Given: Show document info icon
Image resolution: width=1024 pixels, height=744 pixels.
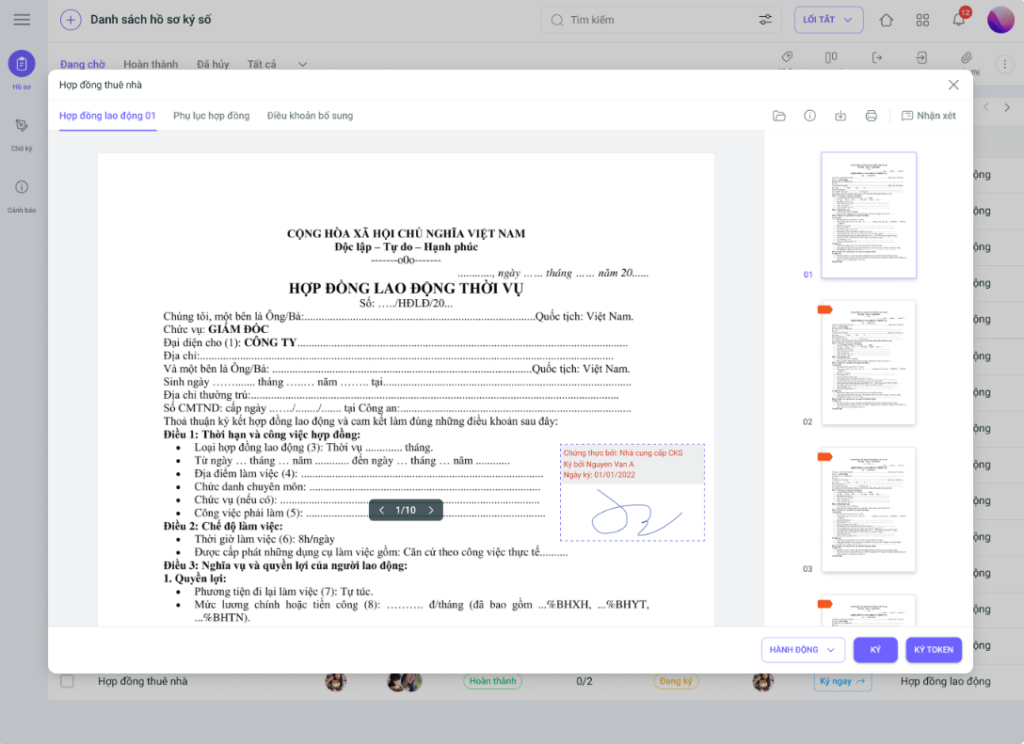Looking at the screenshot, I should [810, 116].
